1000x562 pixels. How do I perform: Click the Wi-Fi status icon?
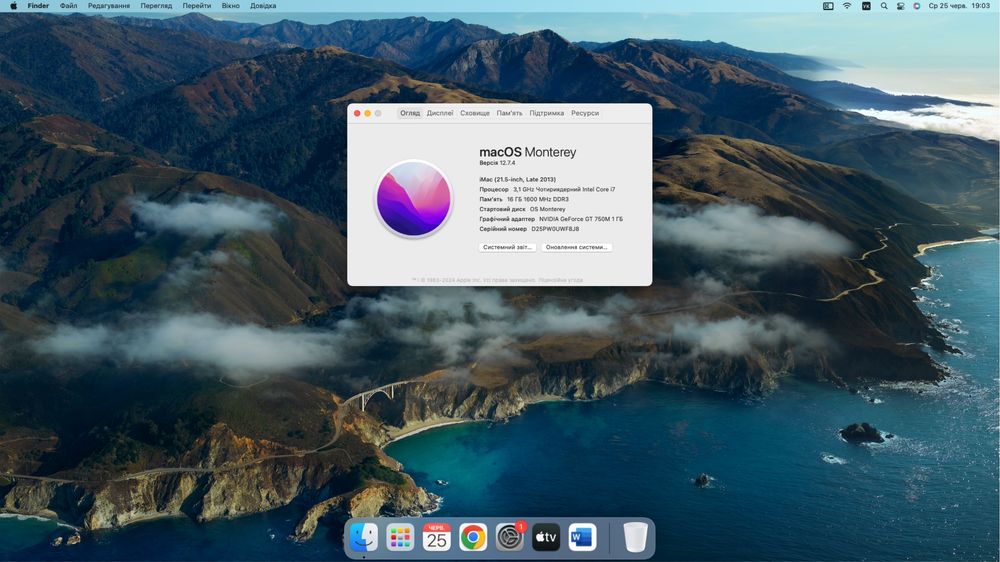coord(847,6)
